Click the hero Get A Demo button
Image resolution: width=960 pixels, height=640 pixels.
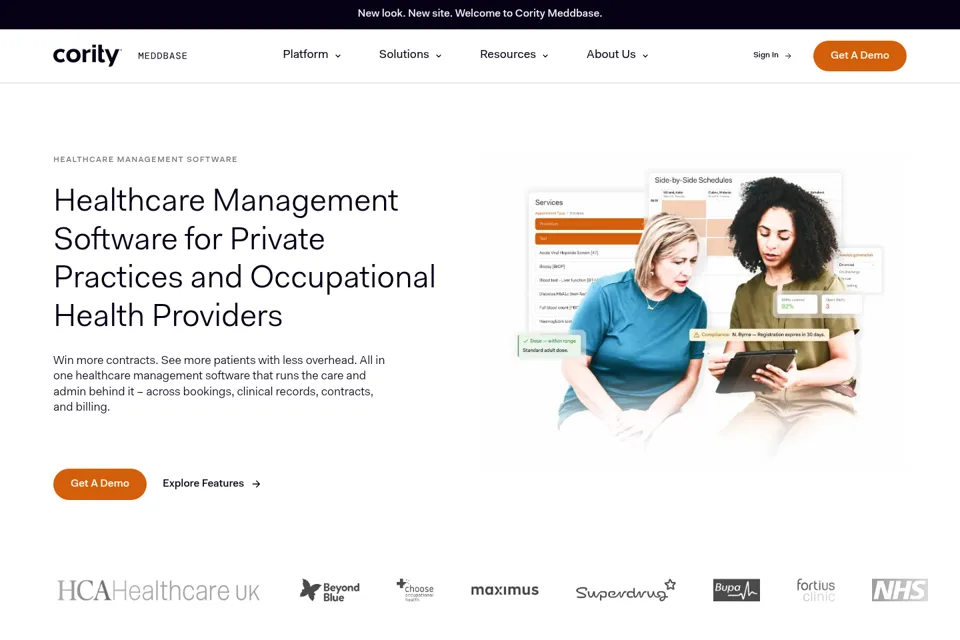click(x=100, y=484)
